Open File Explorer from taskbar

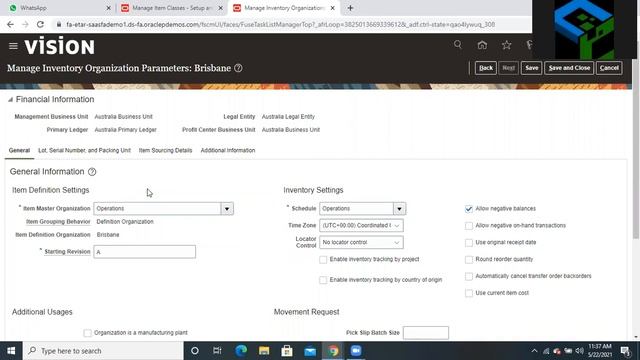[x=264, y=351]
